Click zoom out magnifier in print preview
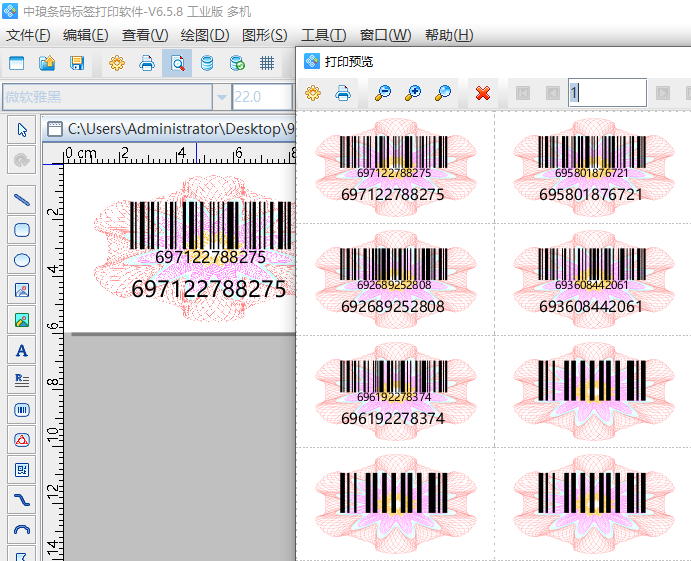Screen dimensions: 691x561 382,93
